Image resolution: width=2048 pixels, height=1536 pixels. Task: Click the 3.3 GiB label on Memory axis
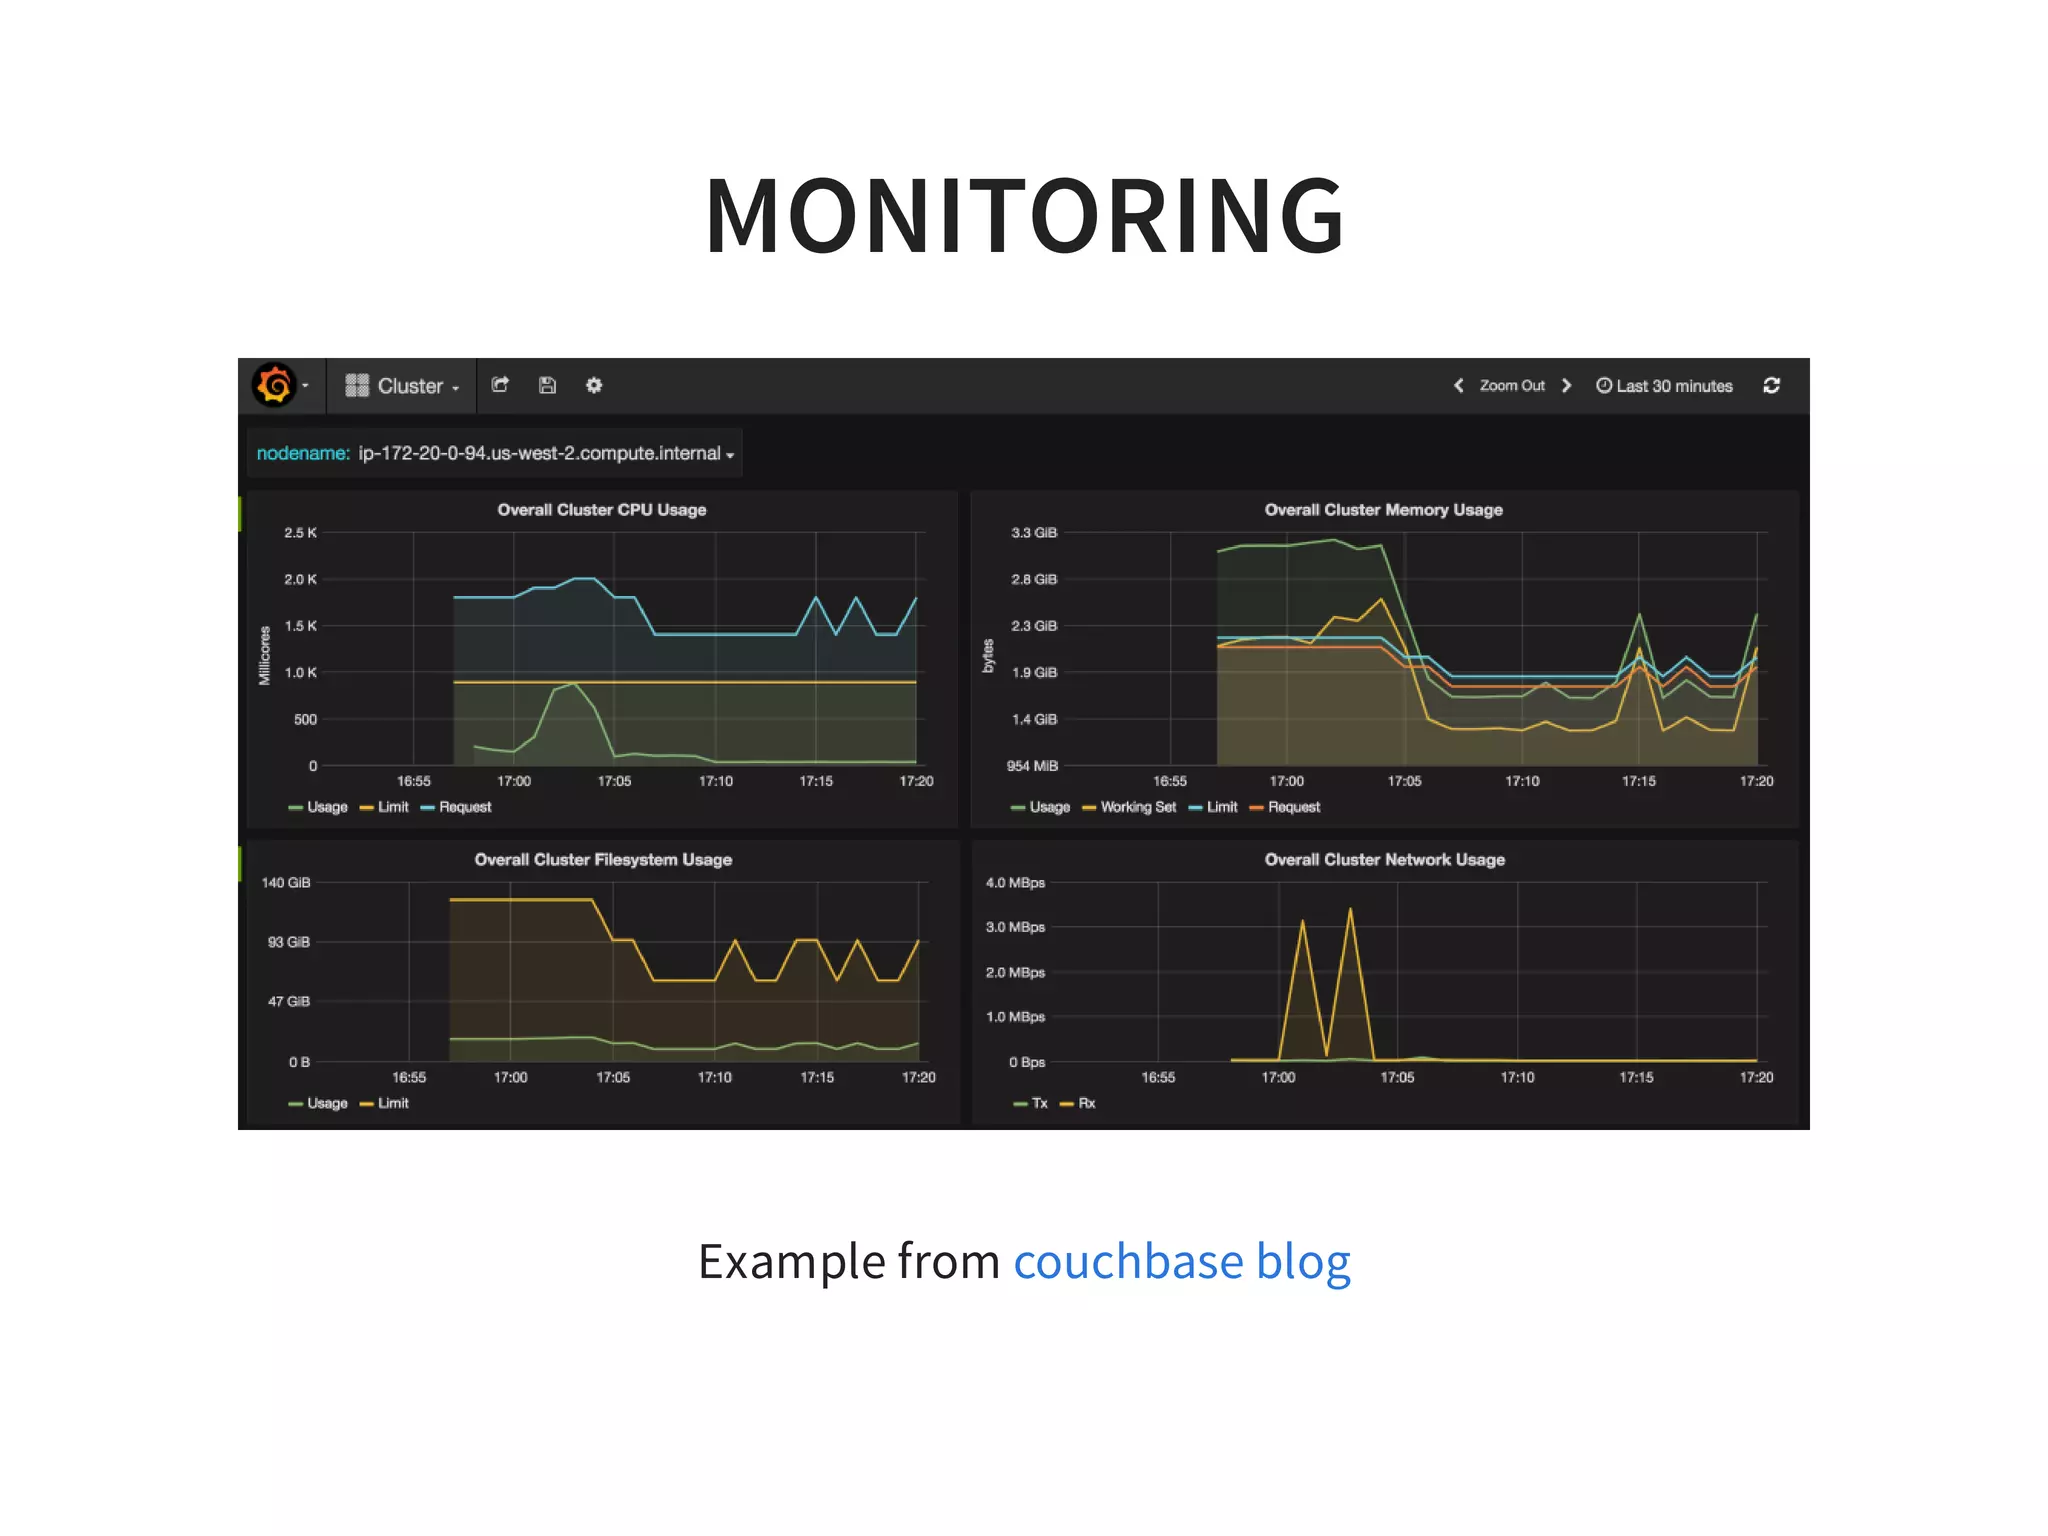(1034, 533)
